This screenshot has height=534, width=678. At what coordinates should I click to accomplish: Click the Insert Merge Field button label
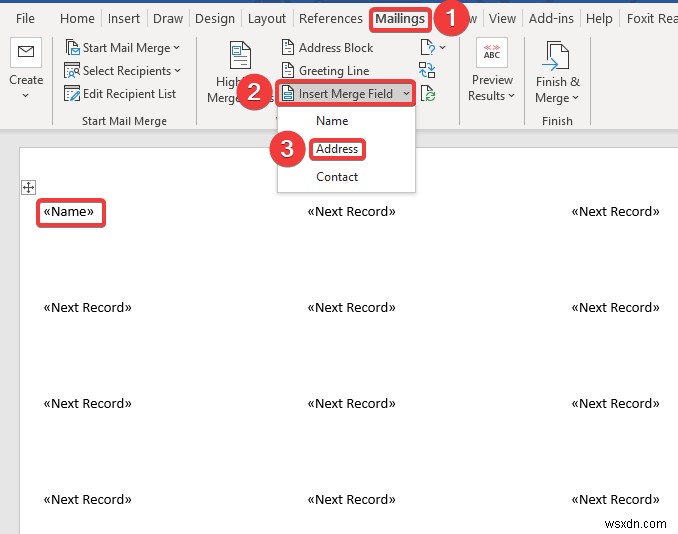[x=345, y=93]
